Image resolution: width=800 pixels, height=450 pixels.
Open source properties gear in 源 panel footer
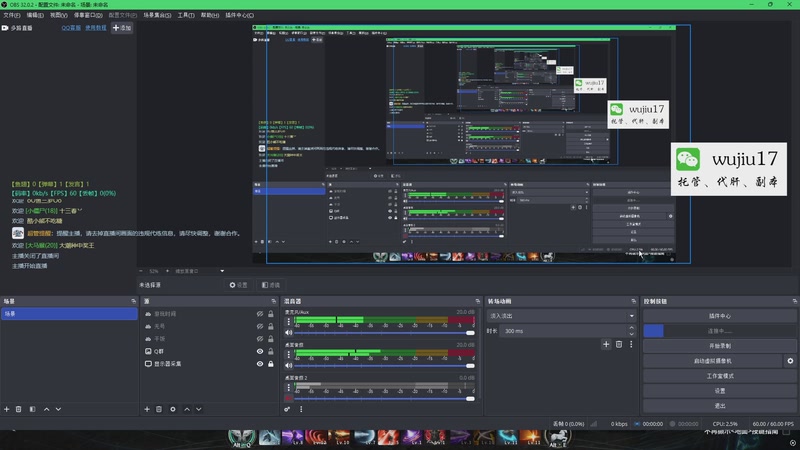click(x=172, y=409)
